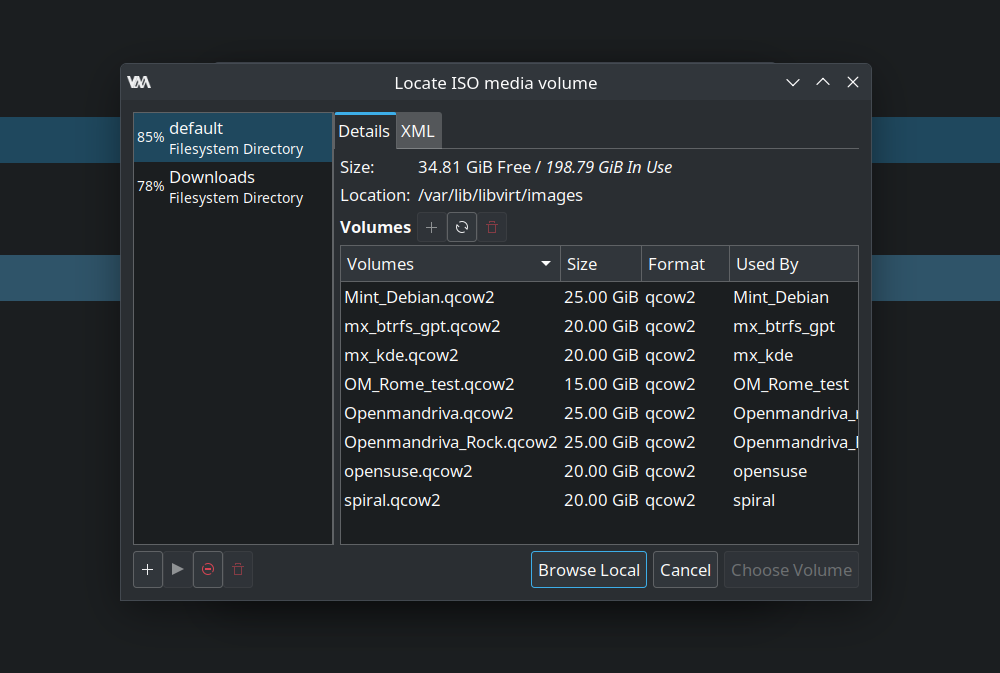This screenshot has height=673, width=1000.
Task: Cancel the ISO media dialog
Action: [x=686, y=570]
